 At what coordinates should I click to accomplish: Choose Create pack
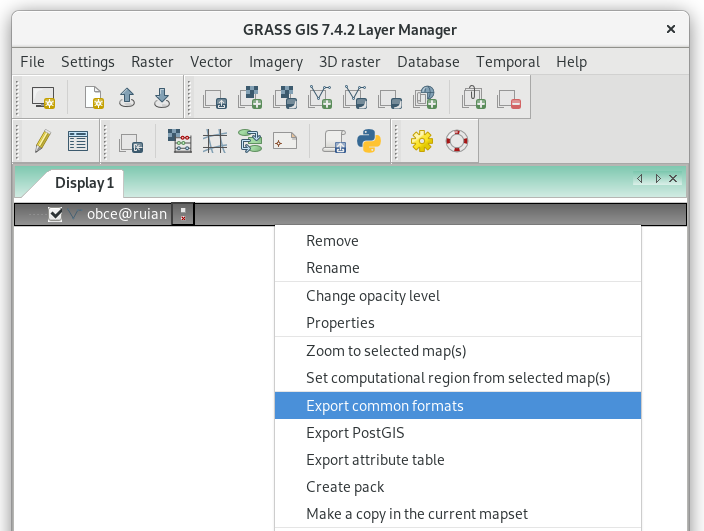pyautogui.click(x=458, y=487)
